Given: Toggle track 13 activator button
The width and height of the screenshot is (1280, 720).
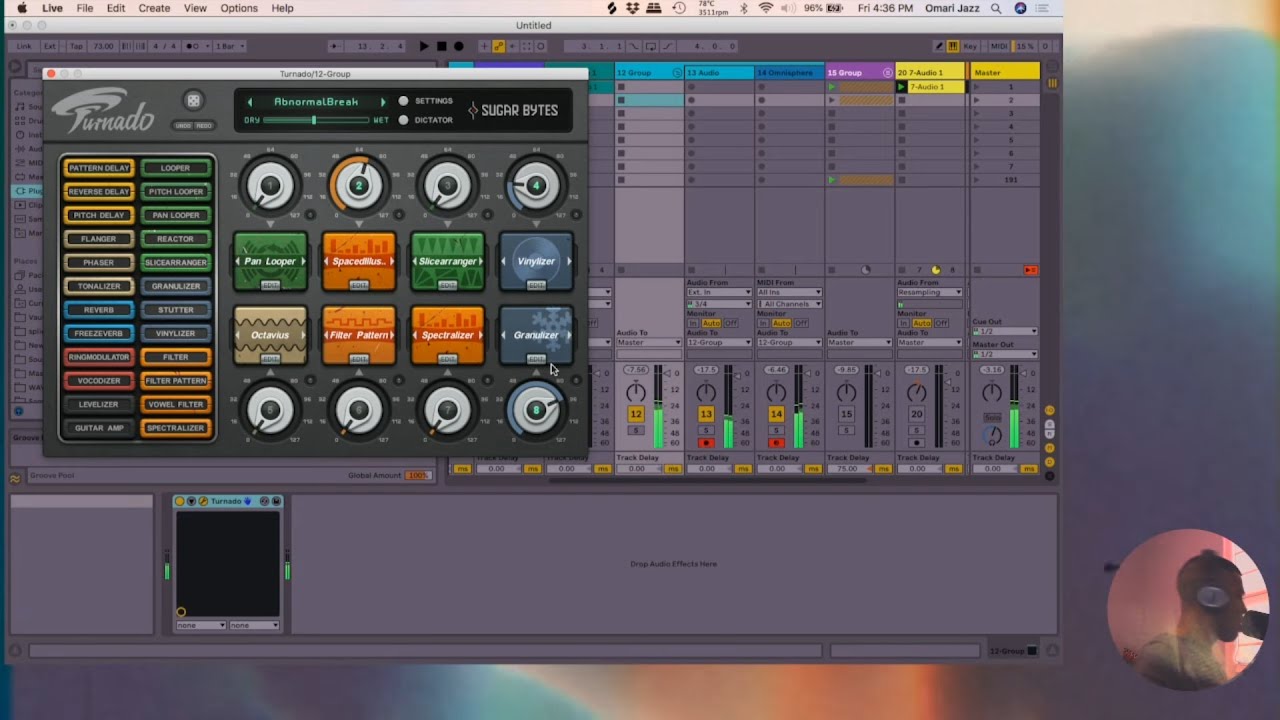Looking at the screenshot, I should [x=706, y=414].
